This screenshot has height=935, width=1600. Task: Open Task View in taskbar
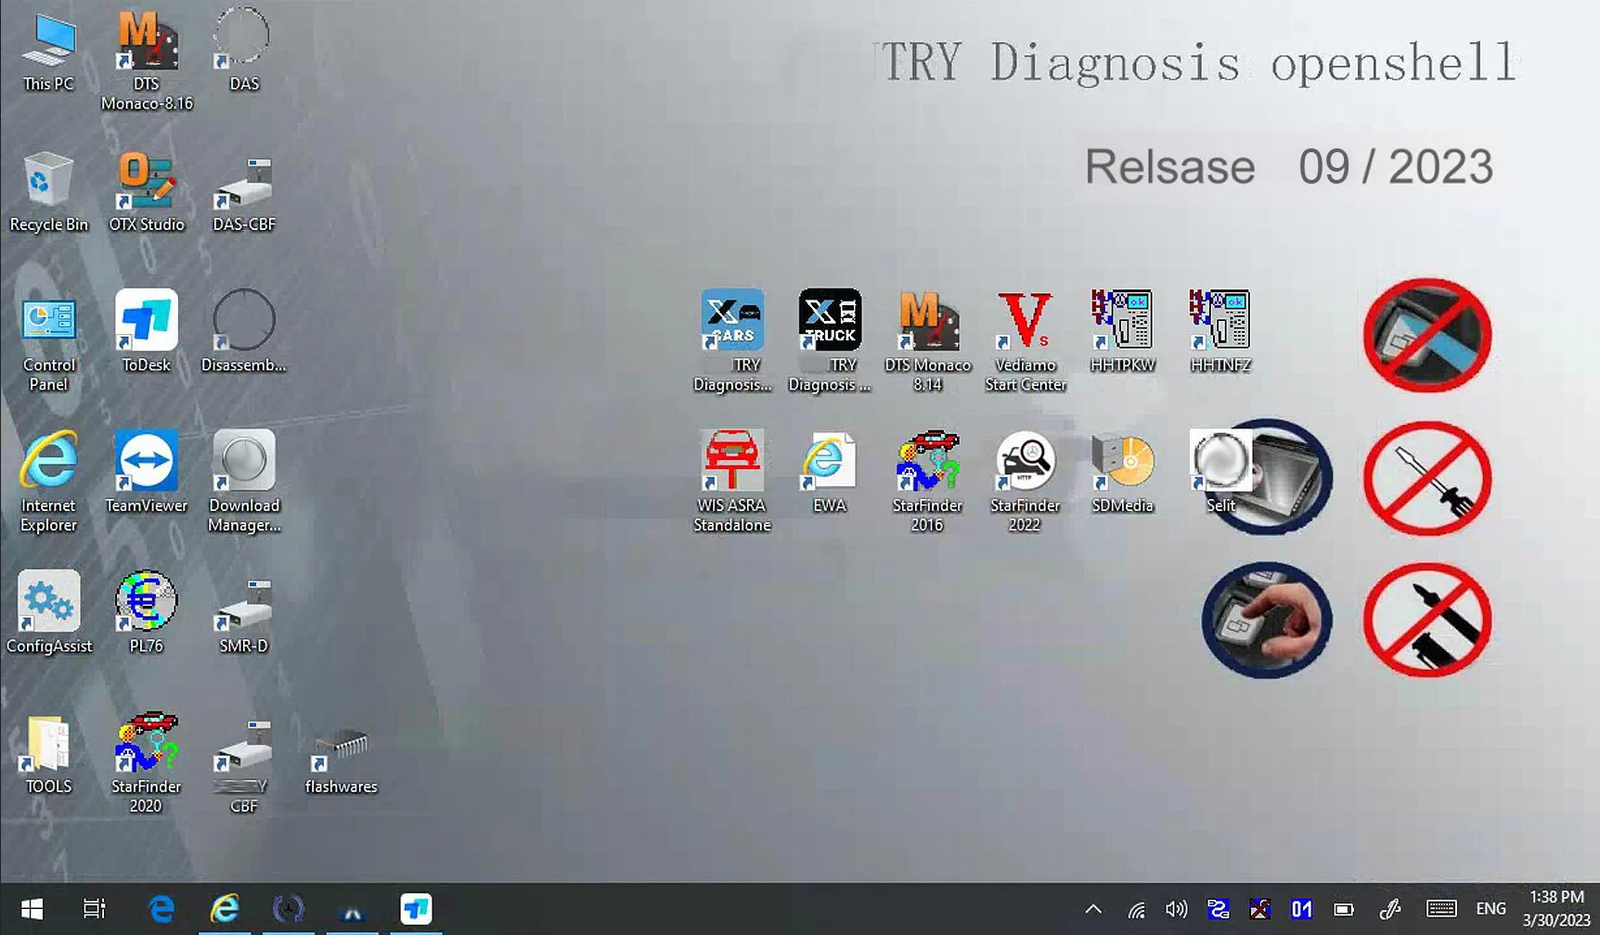(94, 909)
